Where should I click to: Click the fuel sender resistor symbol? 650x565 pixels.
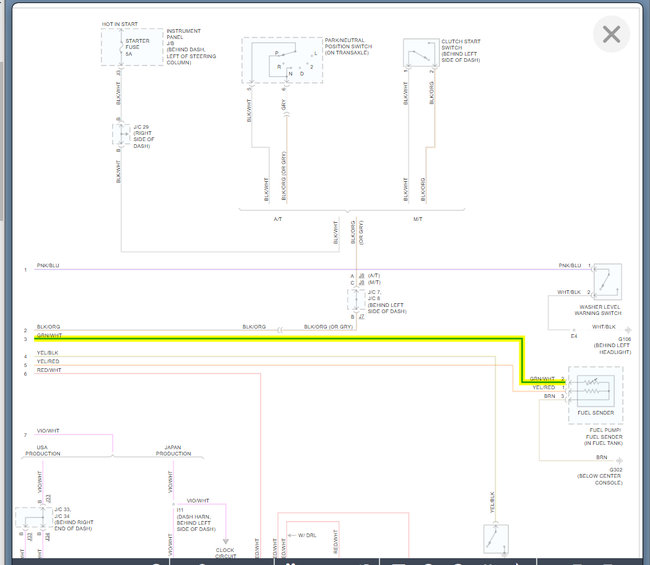pos(596,391)
